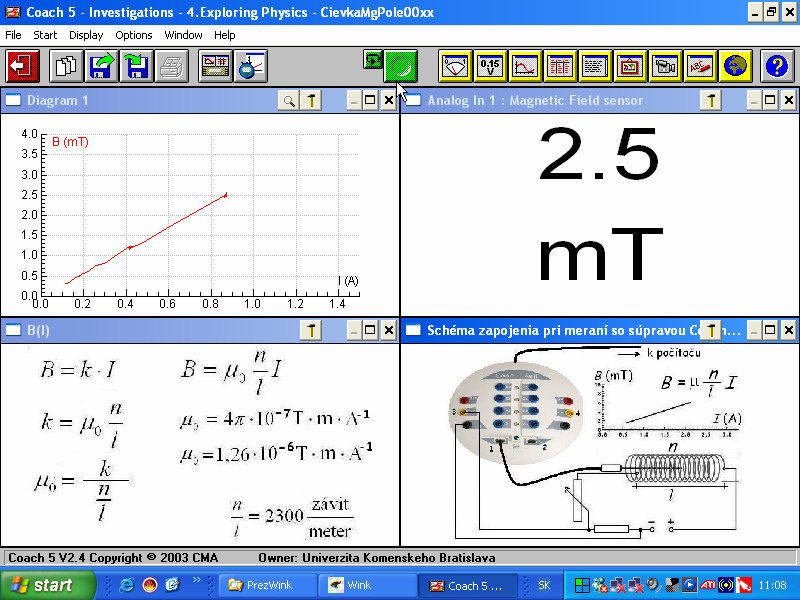The height and width of the screenshot is (600, 800).
Task: Click the I (A) axis label
Action: (348, 281)
